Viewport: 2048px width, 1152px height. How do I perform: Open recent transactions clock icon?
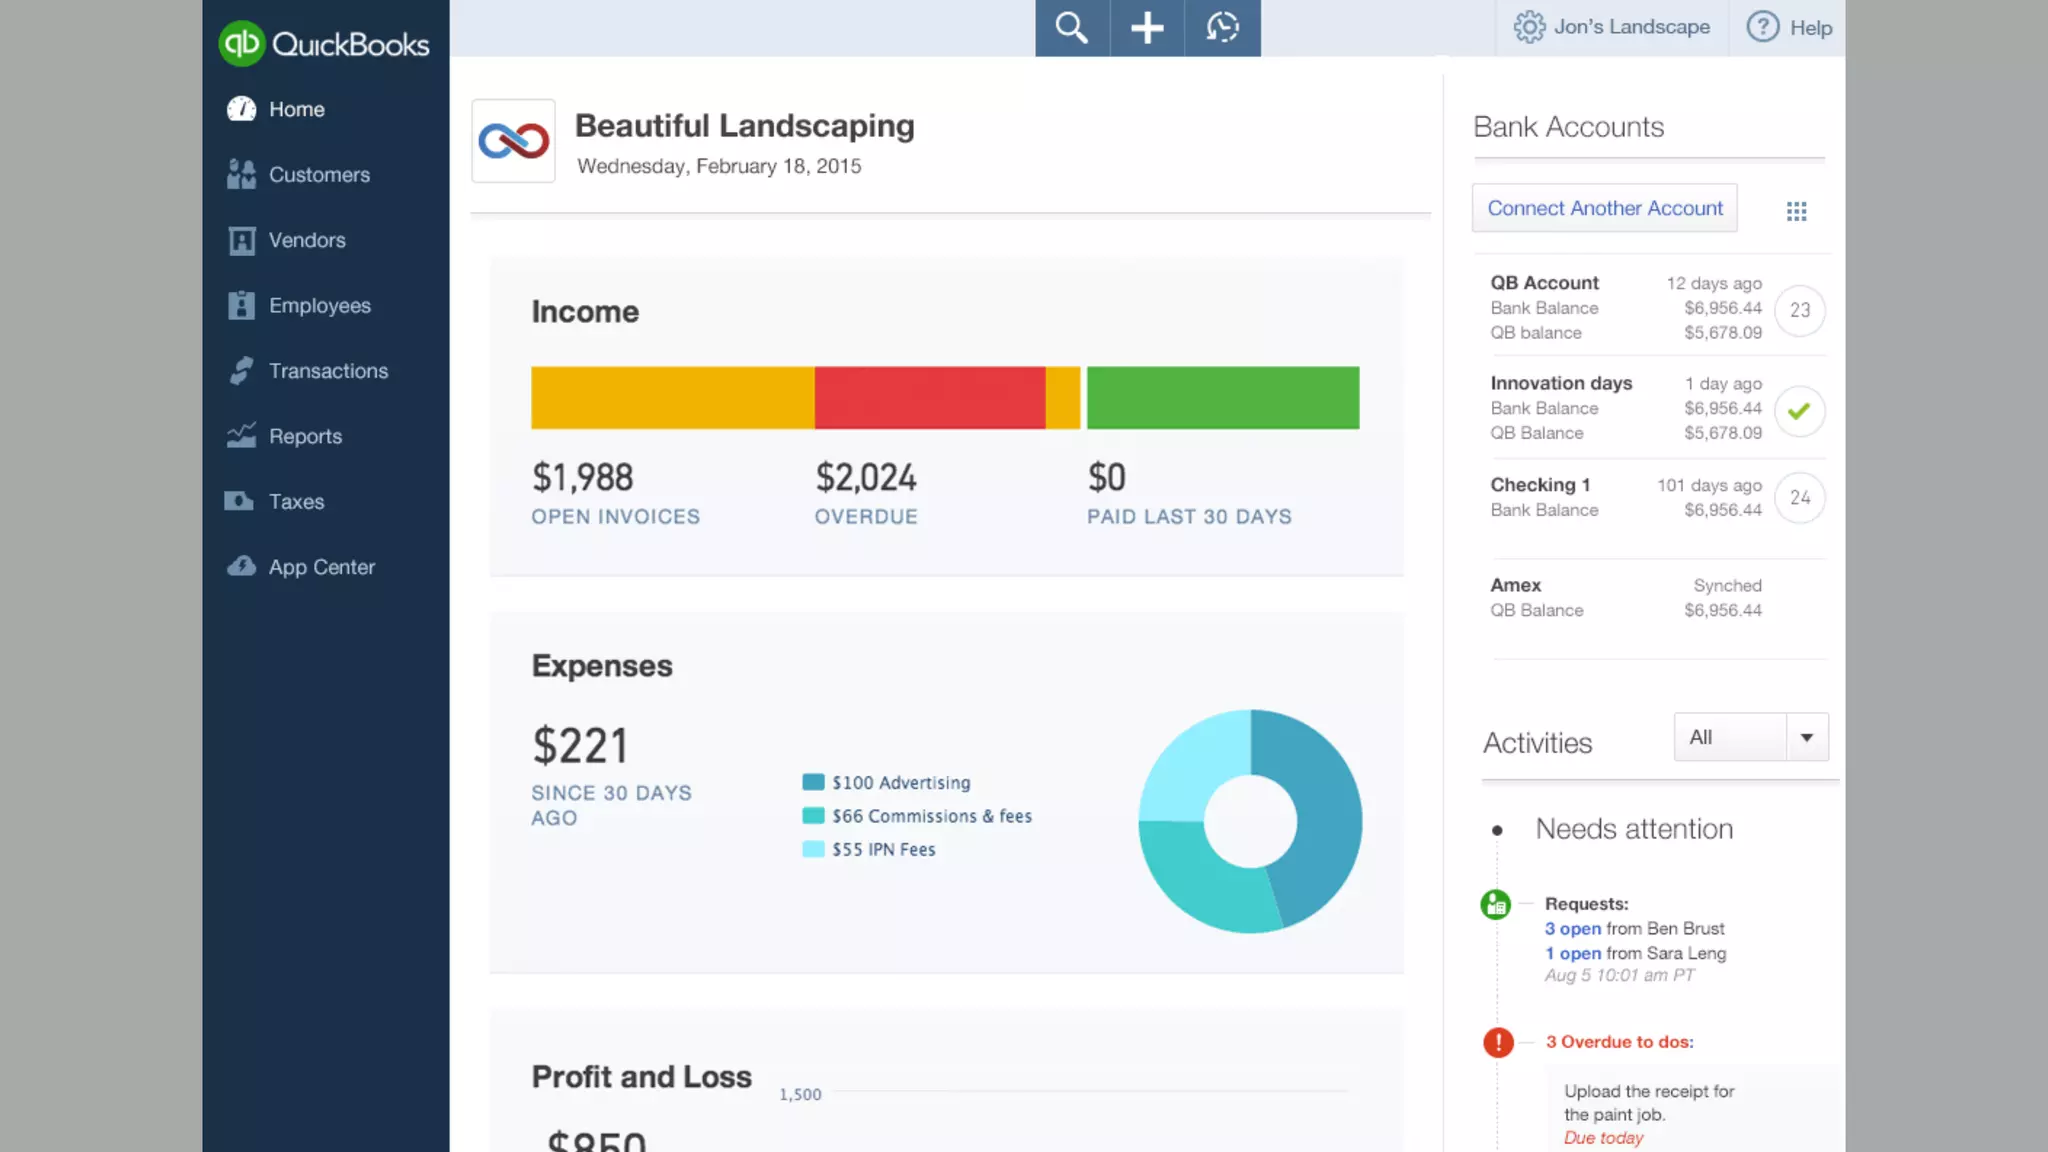point(1222,28)
